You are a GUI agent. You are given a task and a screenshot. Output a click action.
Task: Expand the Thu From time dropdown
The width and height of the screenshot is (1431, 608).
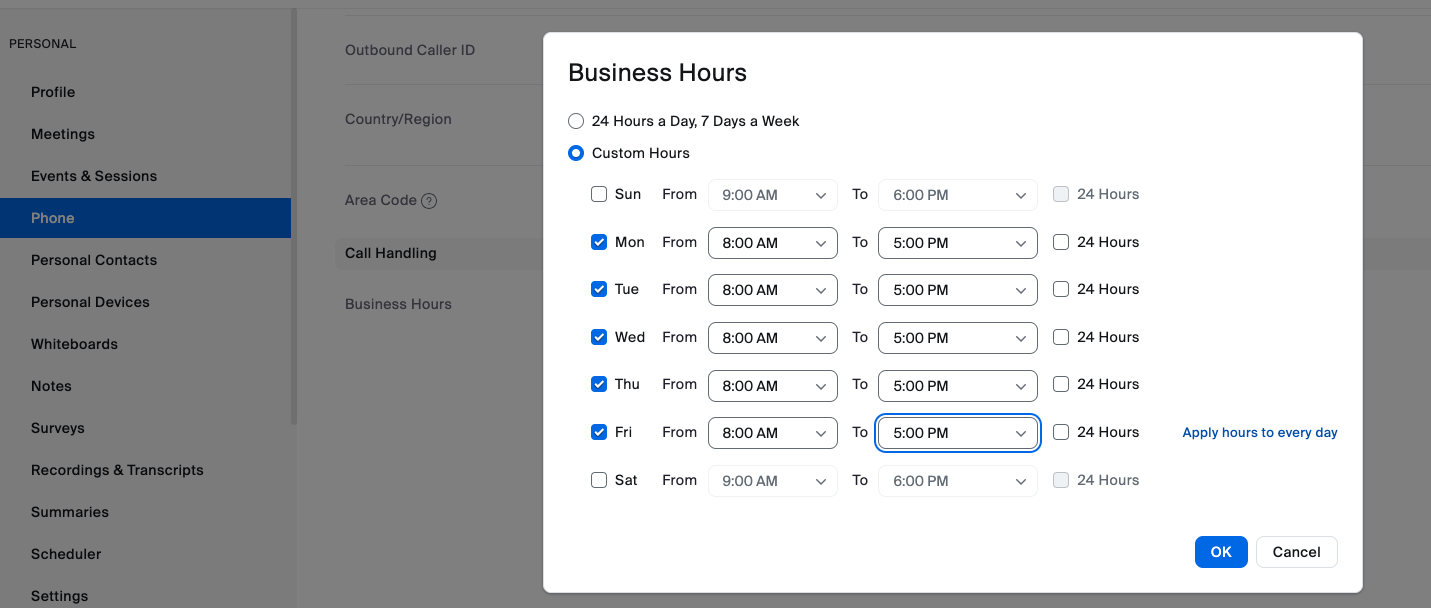tap(772, 385)
